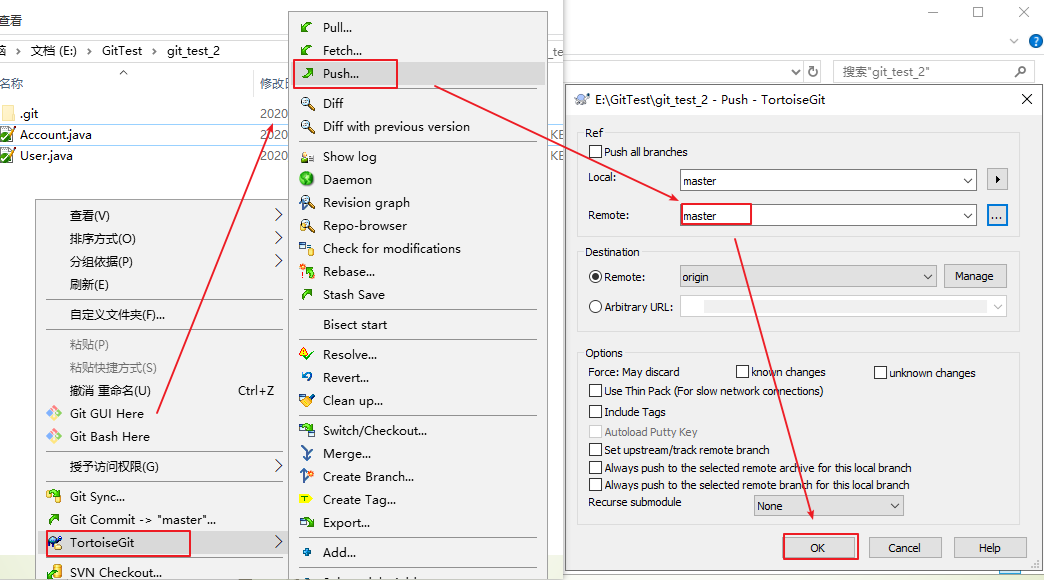Click the Help button
This screenshot has height=580, width=1044.
[989, 547]
